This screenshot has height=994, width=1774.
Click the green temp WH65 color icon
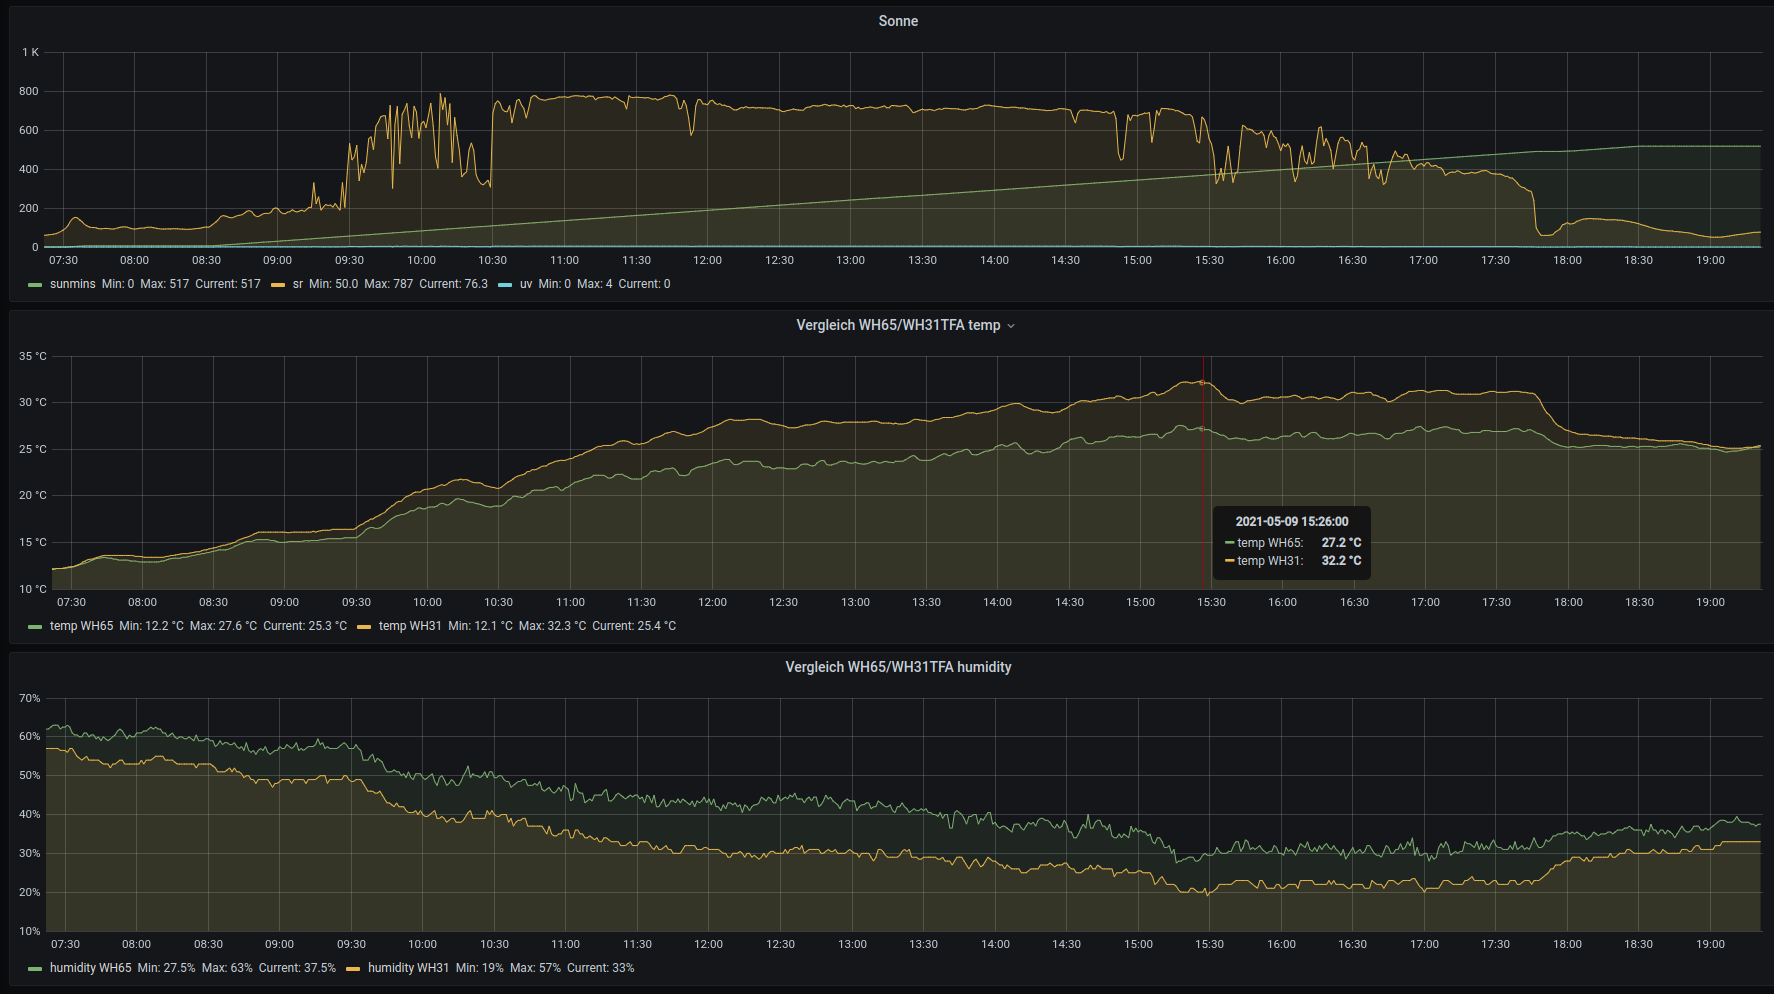(36, 627)
